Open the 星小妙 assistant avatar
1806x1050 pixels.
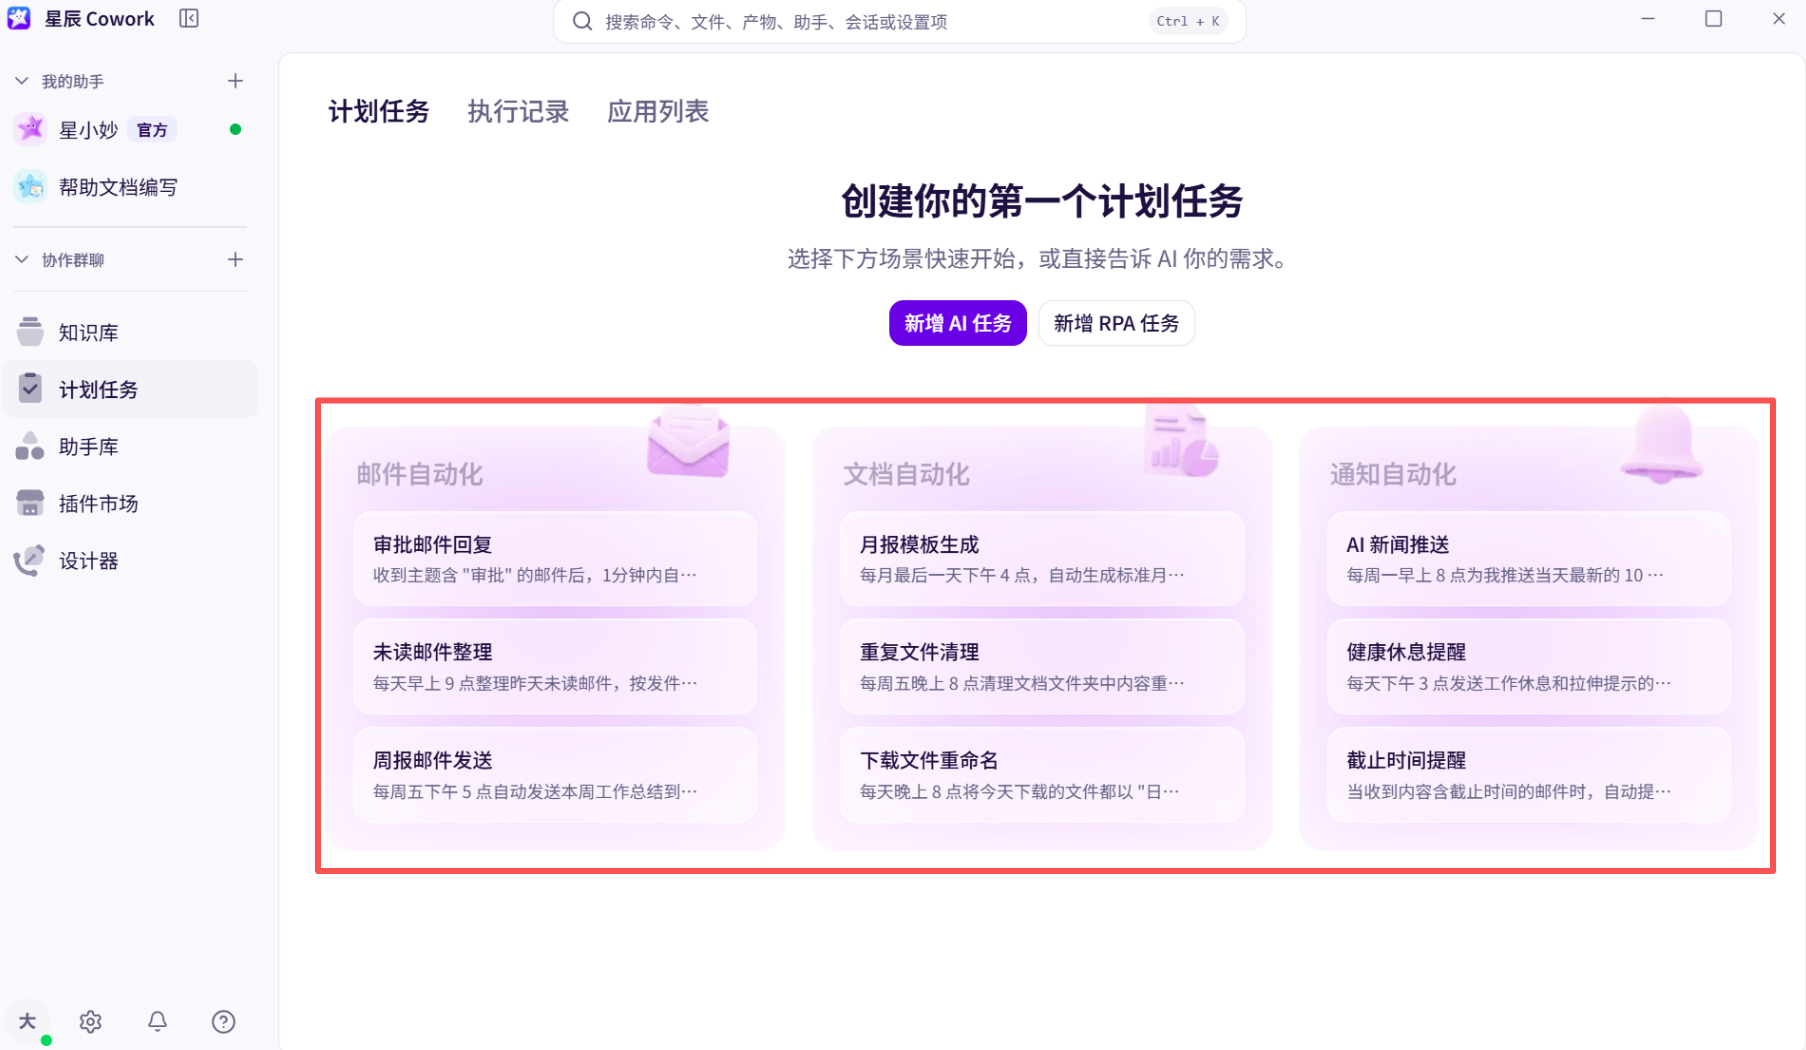click(x=31, y=129)
